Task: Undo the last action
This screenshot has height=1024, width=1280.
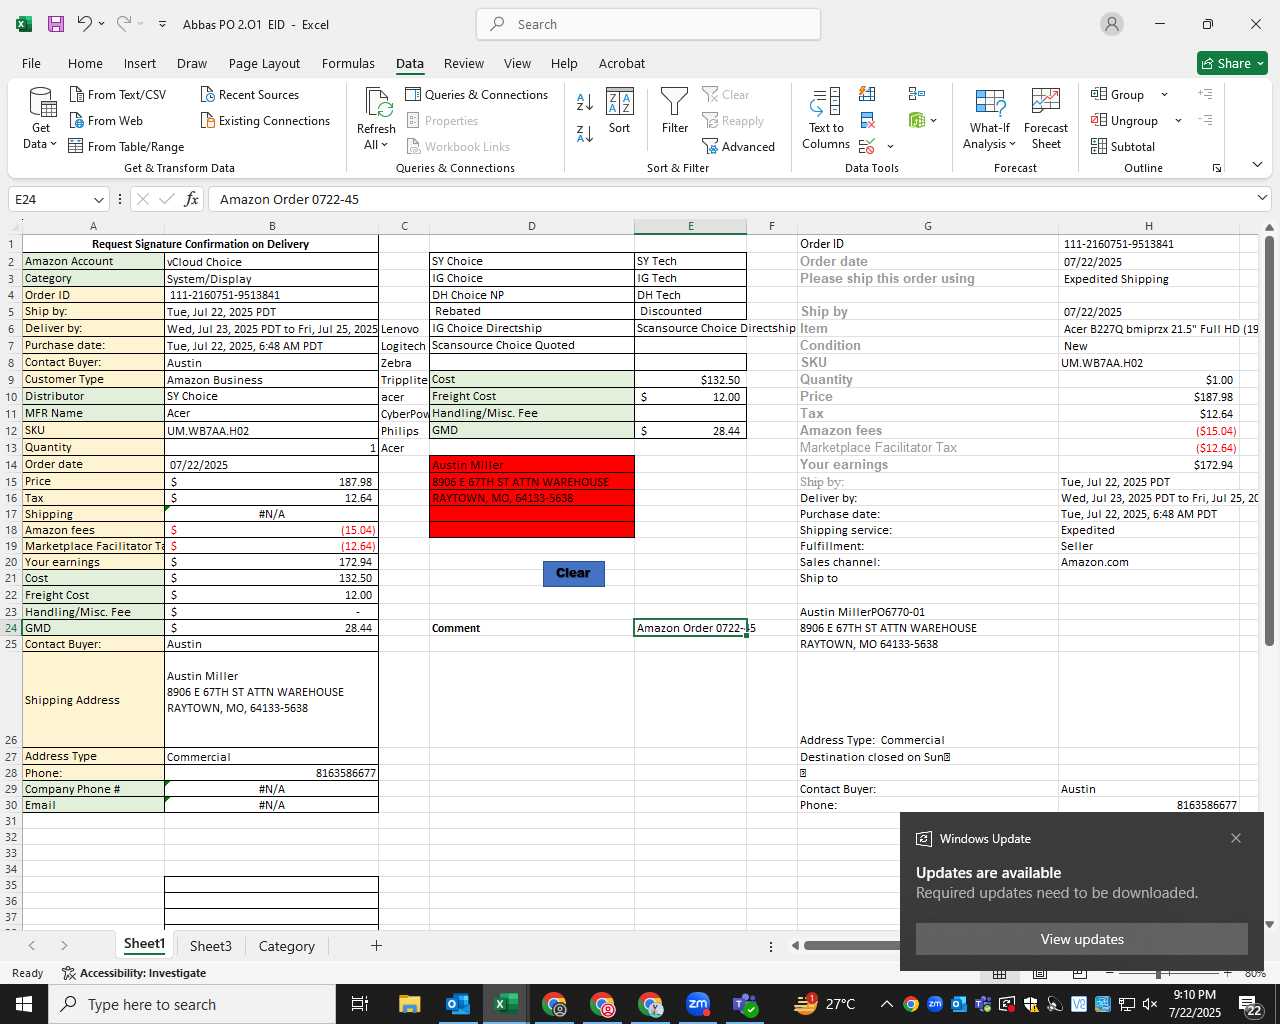Action: point(85,24)
